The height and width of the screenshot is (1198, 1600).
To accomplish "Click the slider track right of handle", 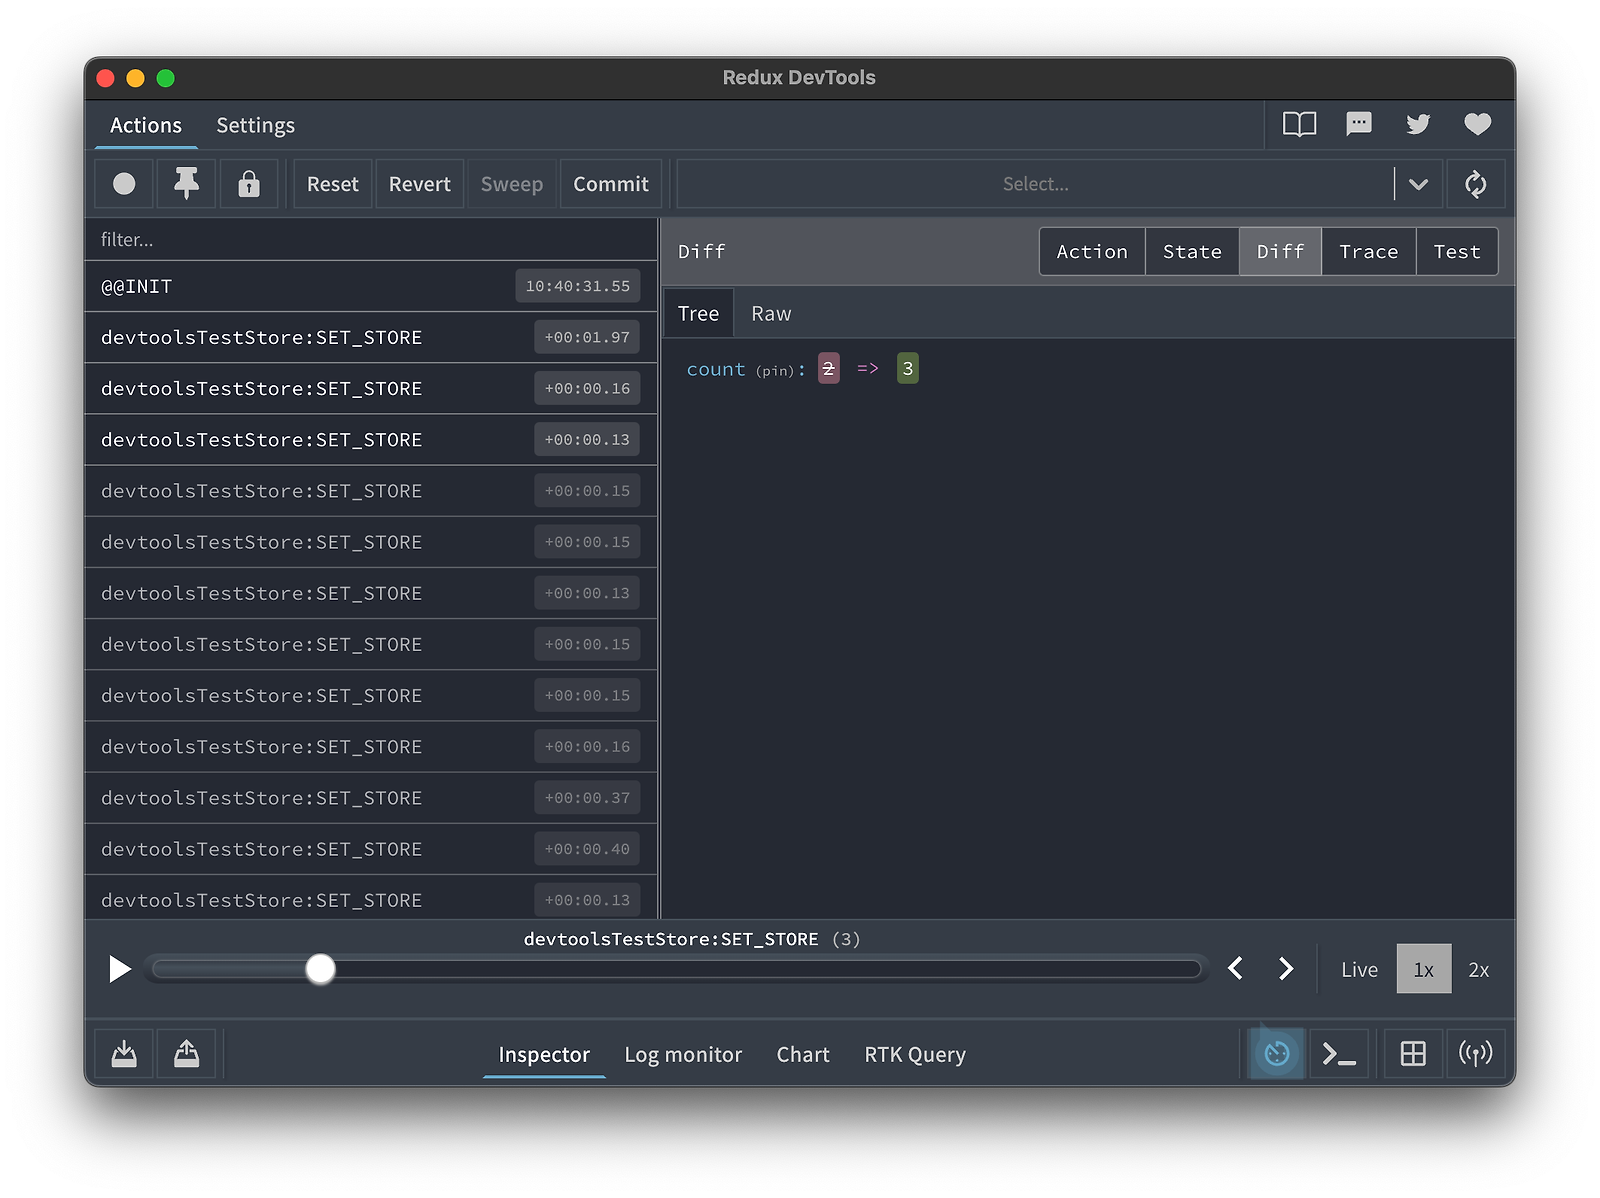I will point(768,969).
